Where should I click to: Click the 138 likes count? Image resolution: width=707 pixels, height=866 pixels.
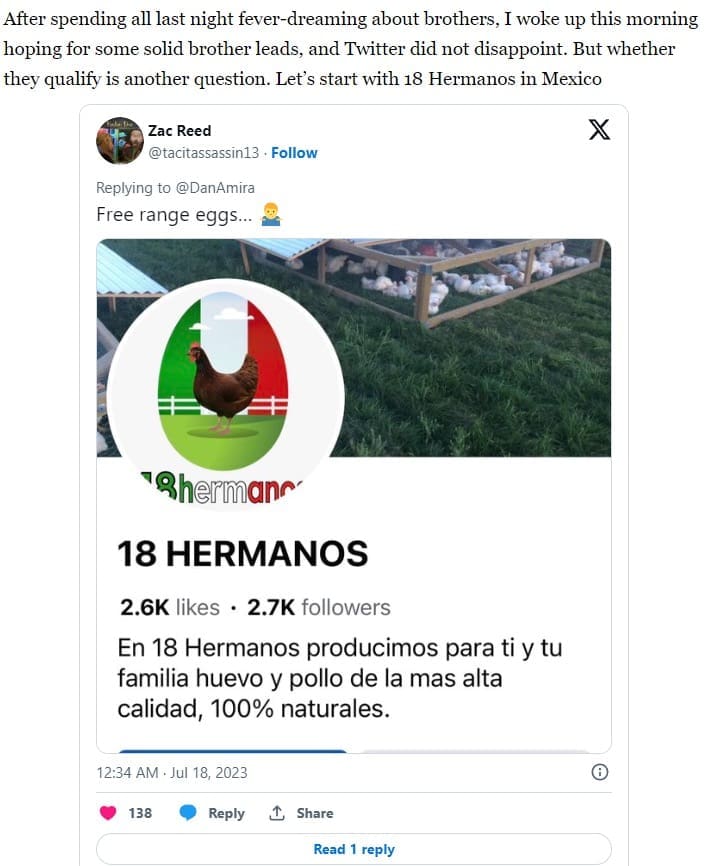point(140,813)
